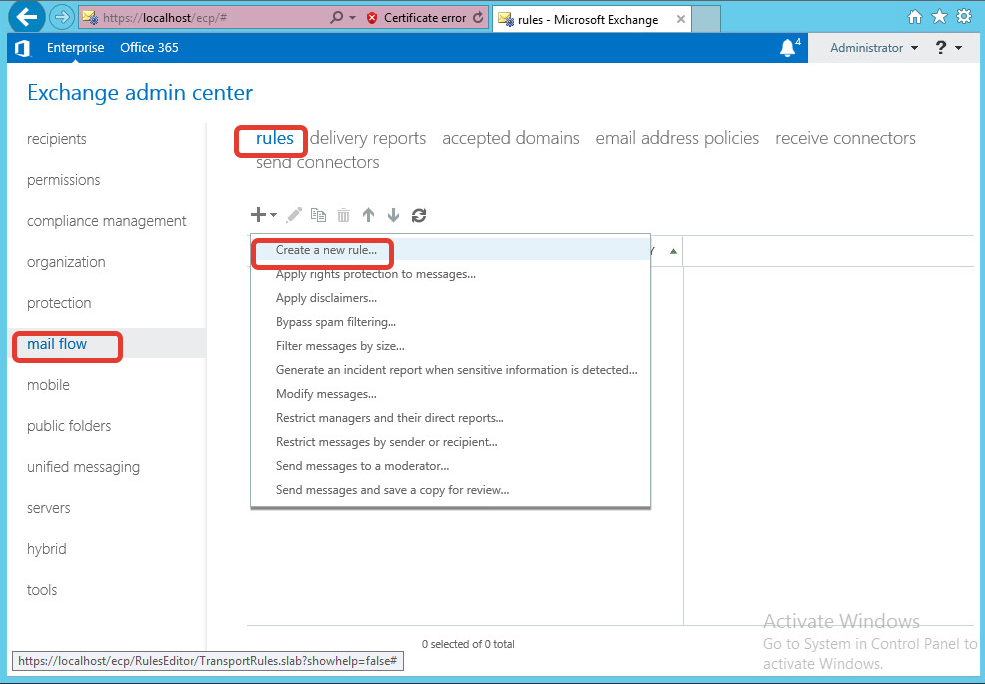Choose Apply rights protection to messages...
The image size is (985, 684).
pyautogui.click(x=376, y=274)
